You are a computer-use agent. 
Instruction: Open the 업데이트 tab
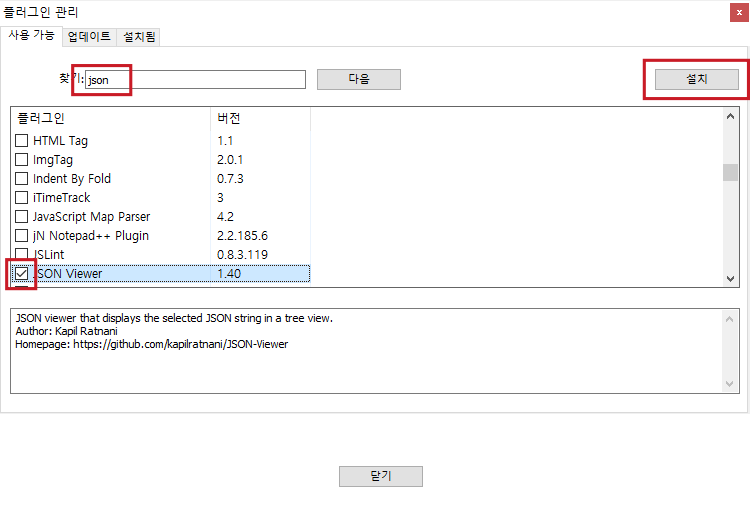click(89, 37)
